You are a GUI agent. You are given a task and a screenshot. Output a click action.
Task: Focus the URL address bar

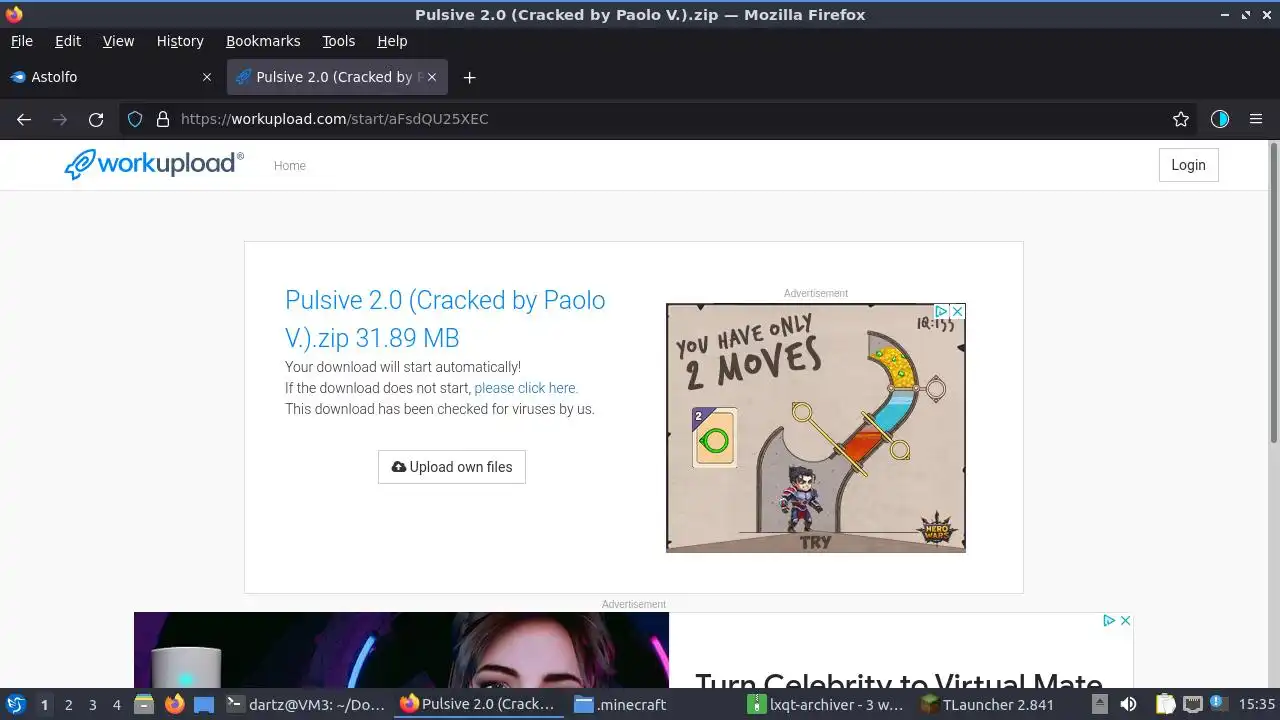[x=660, y=119]
